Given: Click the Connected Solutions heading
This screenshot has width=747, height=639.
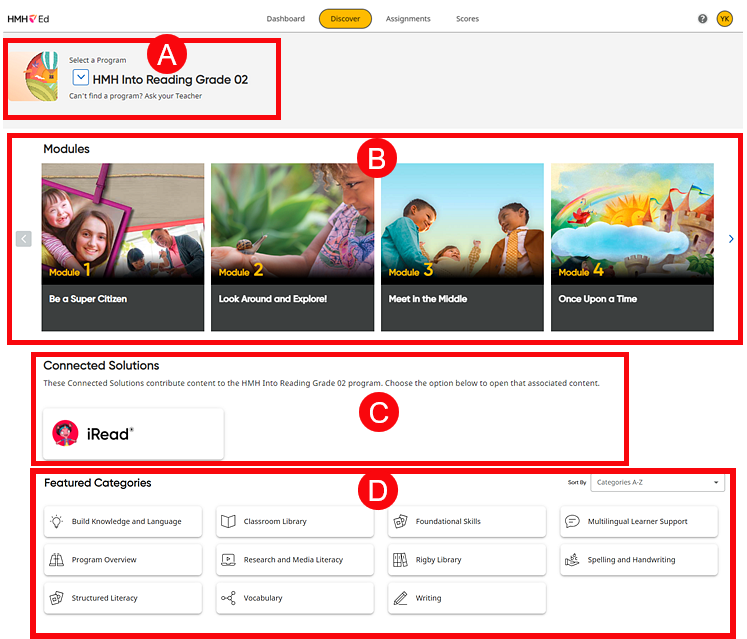Looking at the screenshot, I should pos(101,365).
